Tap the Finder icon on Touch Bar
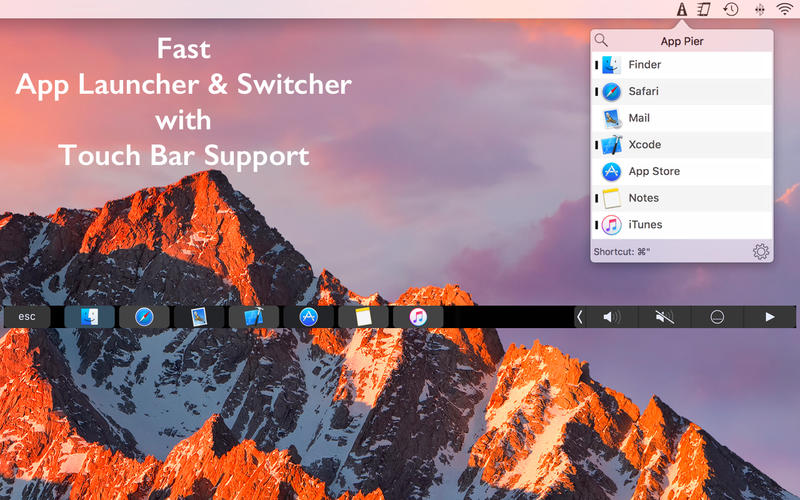This screenshot has height=500, width=800. 89,317
